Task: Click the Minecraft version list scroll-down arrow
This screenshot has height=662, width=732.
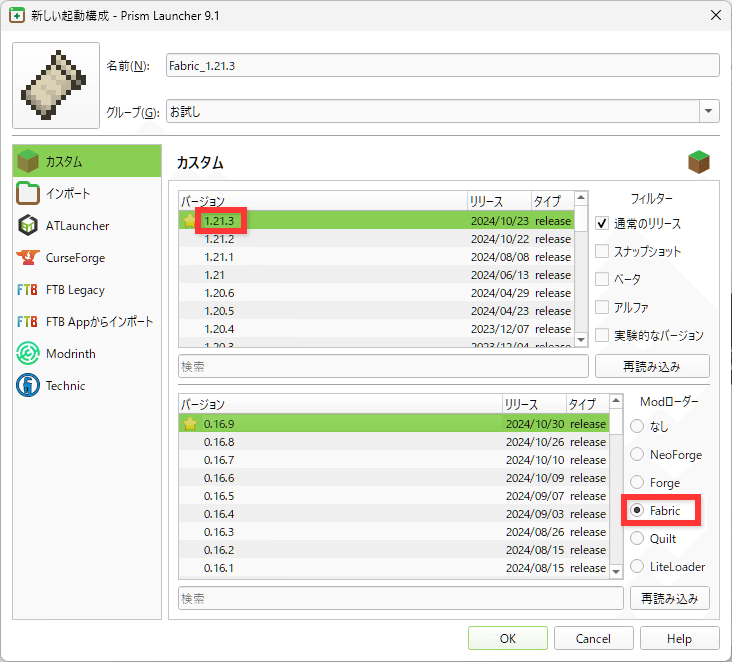Action: (581, 340)
